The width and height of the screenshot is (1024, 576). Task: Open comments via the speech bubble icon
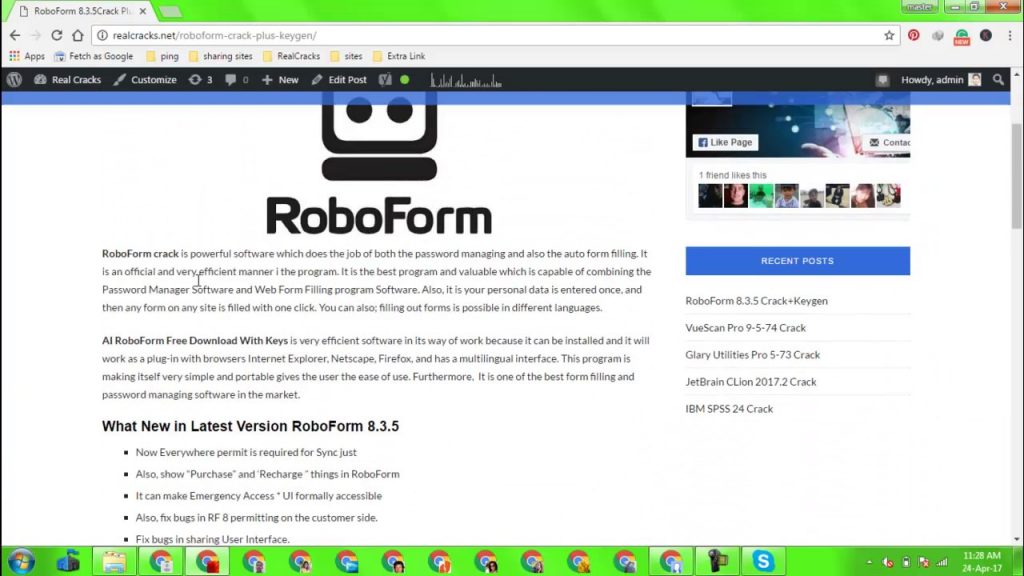[x=231, y=80]
